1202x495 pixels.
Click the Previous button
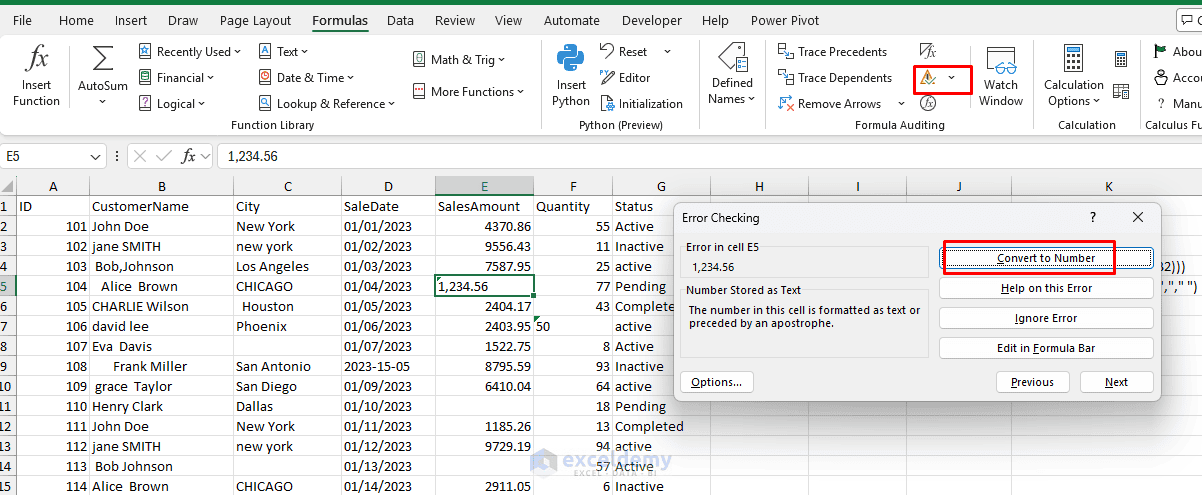(1032, 382)
